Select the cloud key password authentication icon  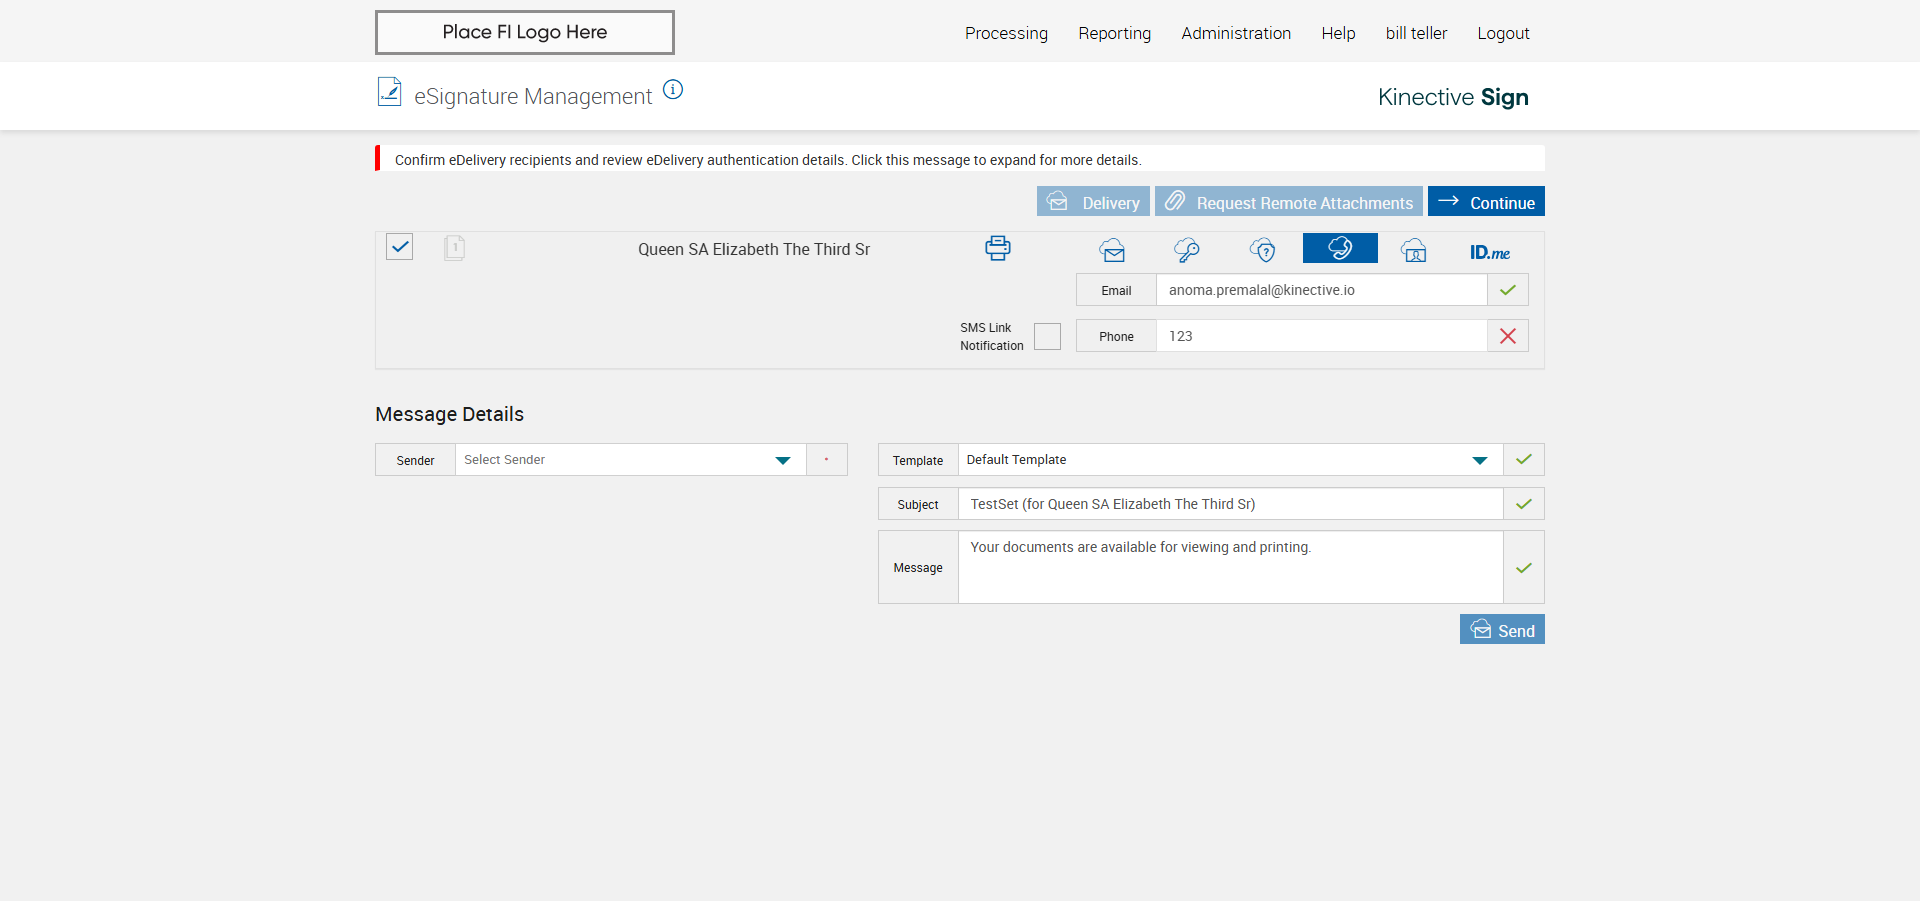click(x=1187, y=250)
